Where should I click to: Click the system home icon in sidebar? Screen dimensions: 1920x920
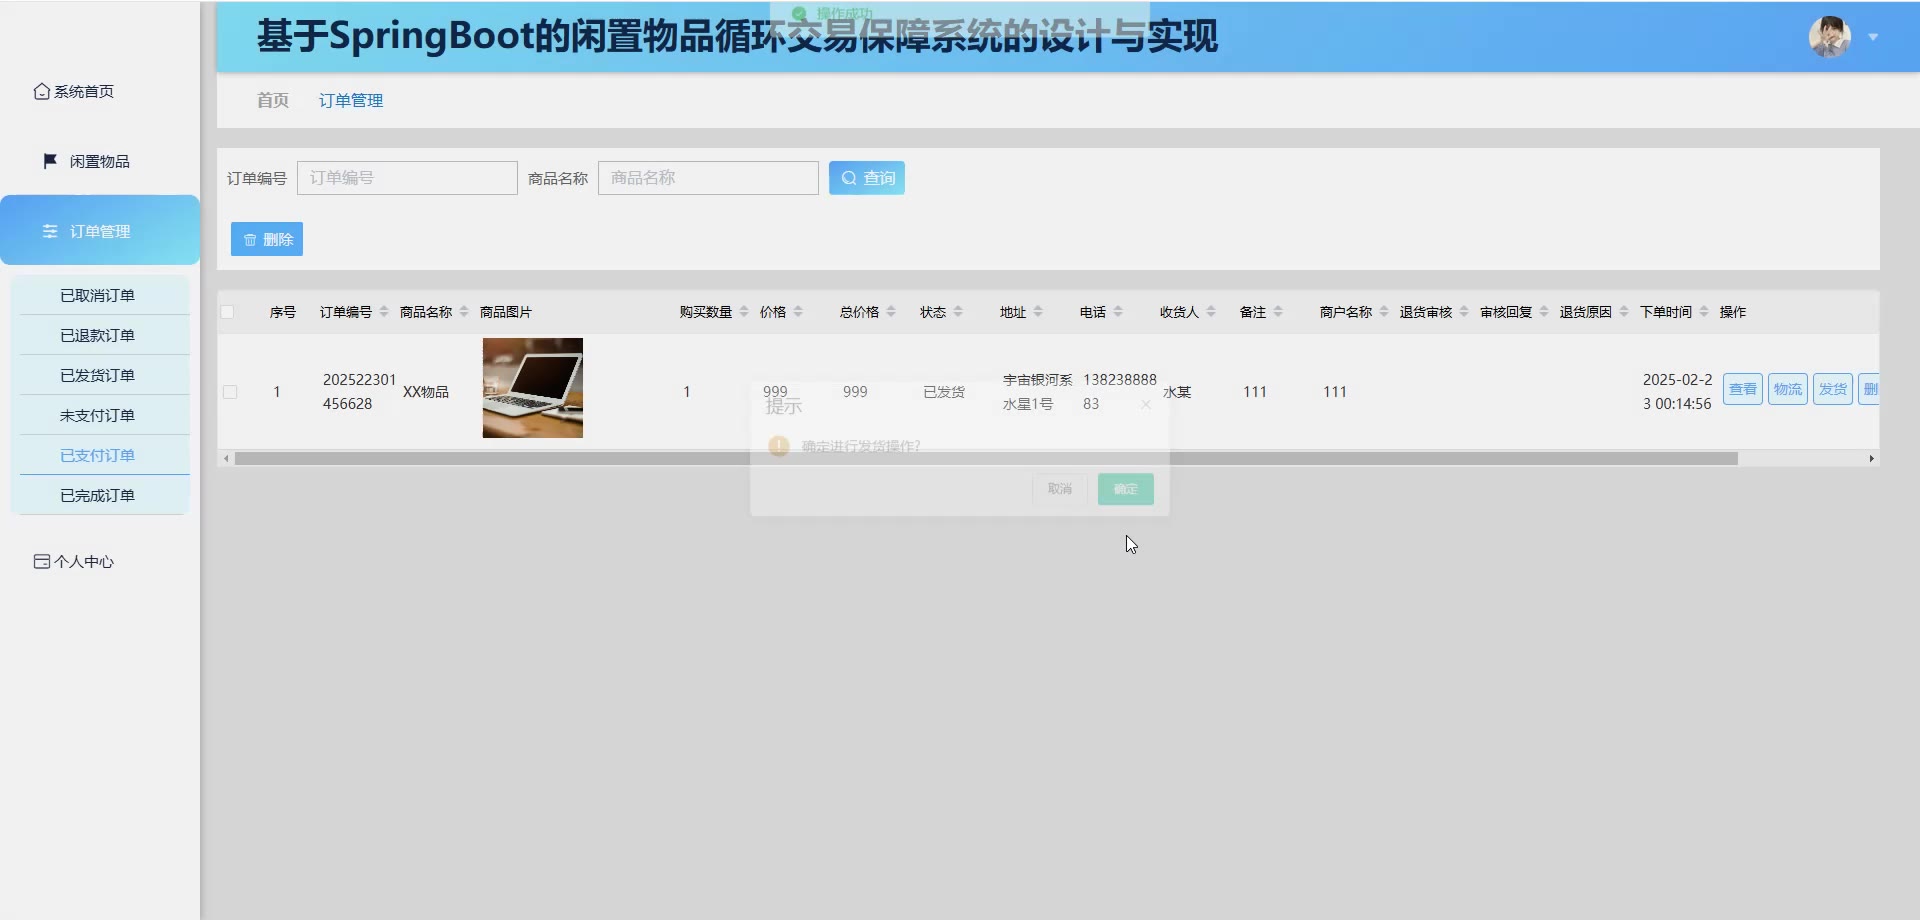pos(41,91)
